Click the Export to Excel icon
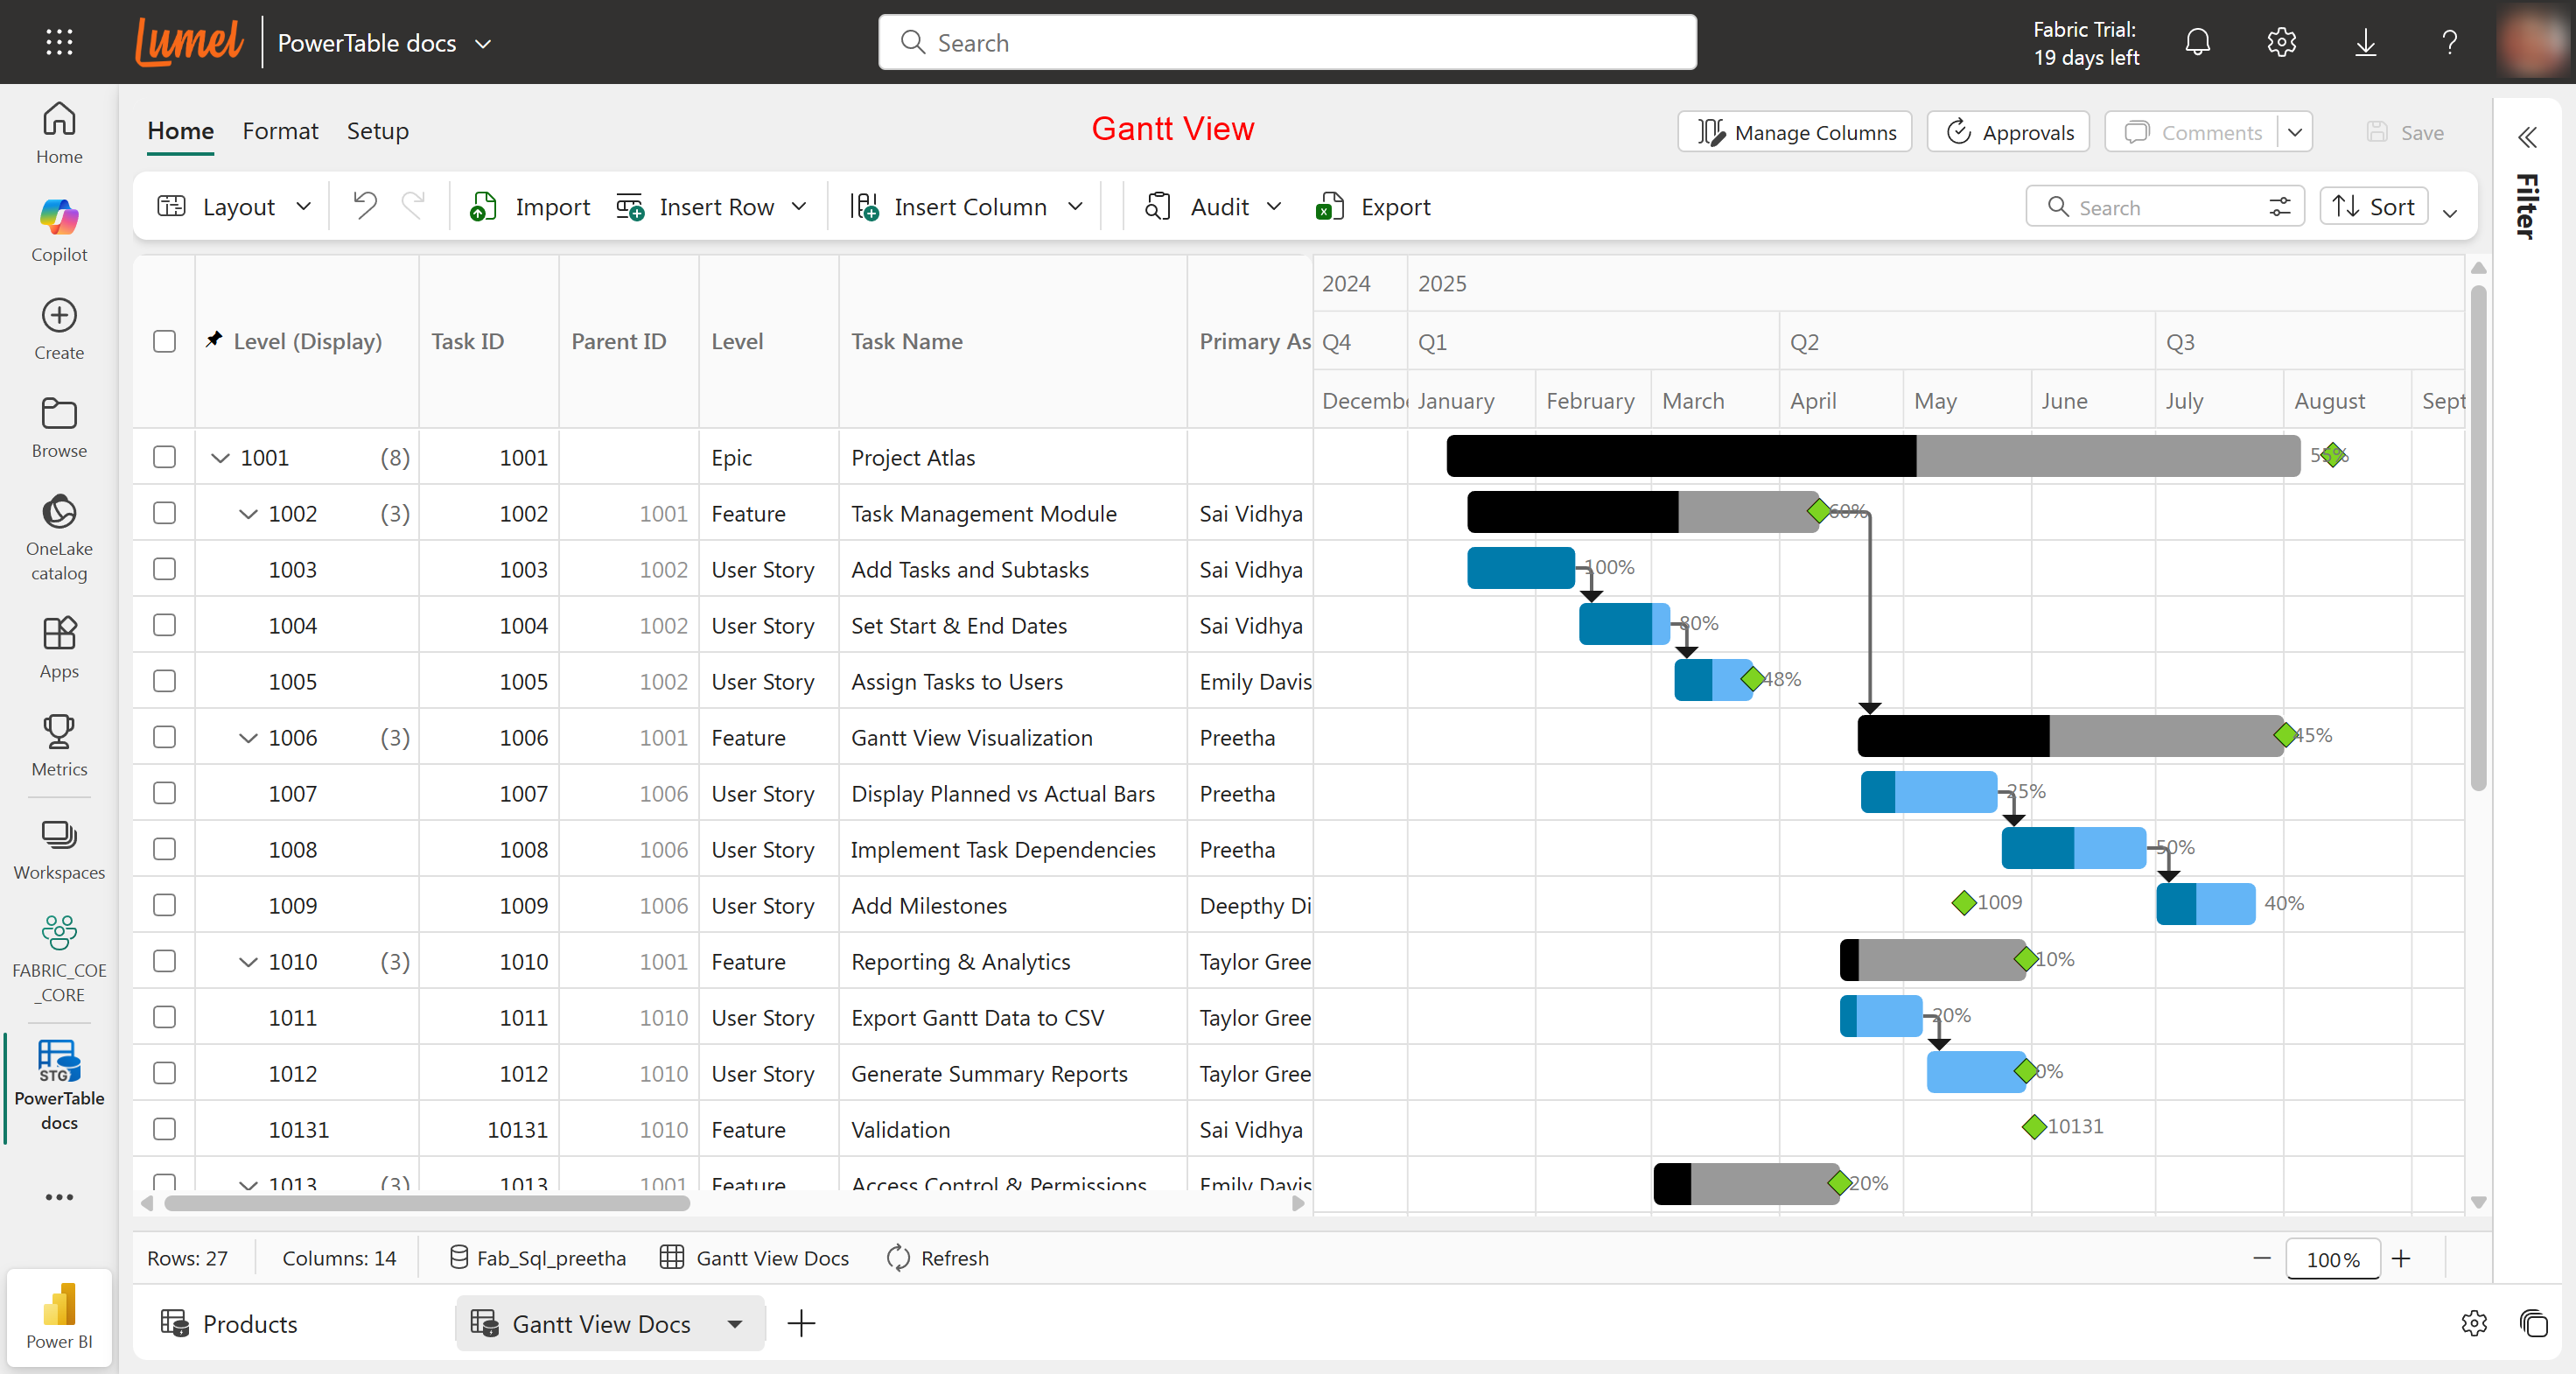Screen dimensions: 2576x1374 coord(1329,207)
